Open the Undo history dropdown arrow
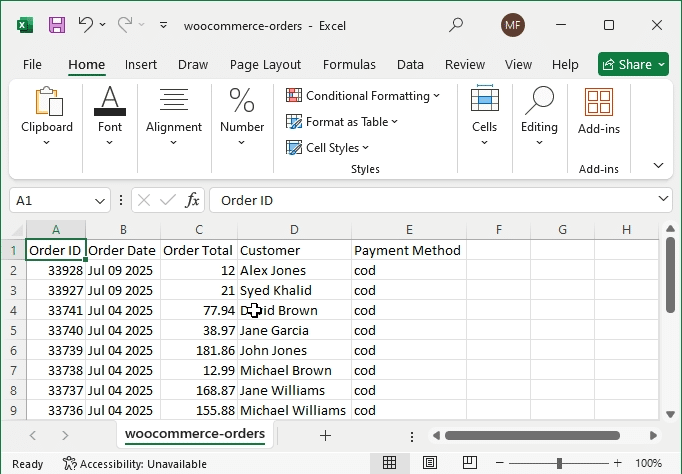 tap(103, 25)
